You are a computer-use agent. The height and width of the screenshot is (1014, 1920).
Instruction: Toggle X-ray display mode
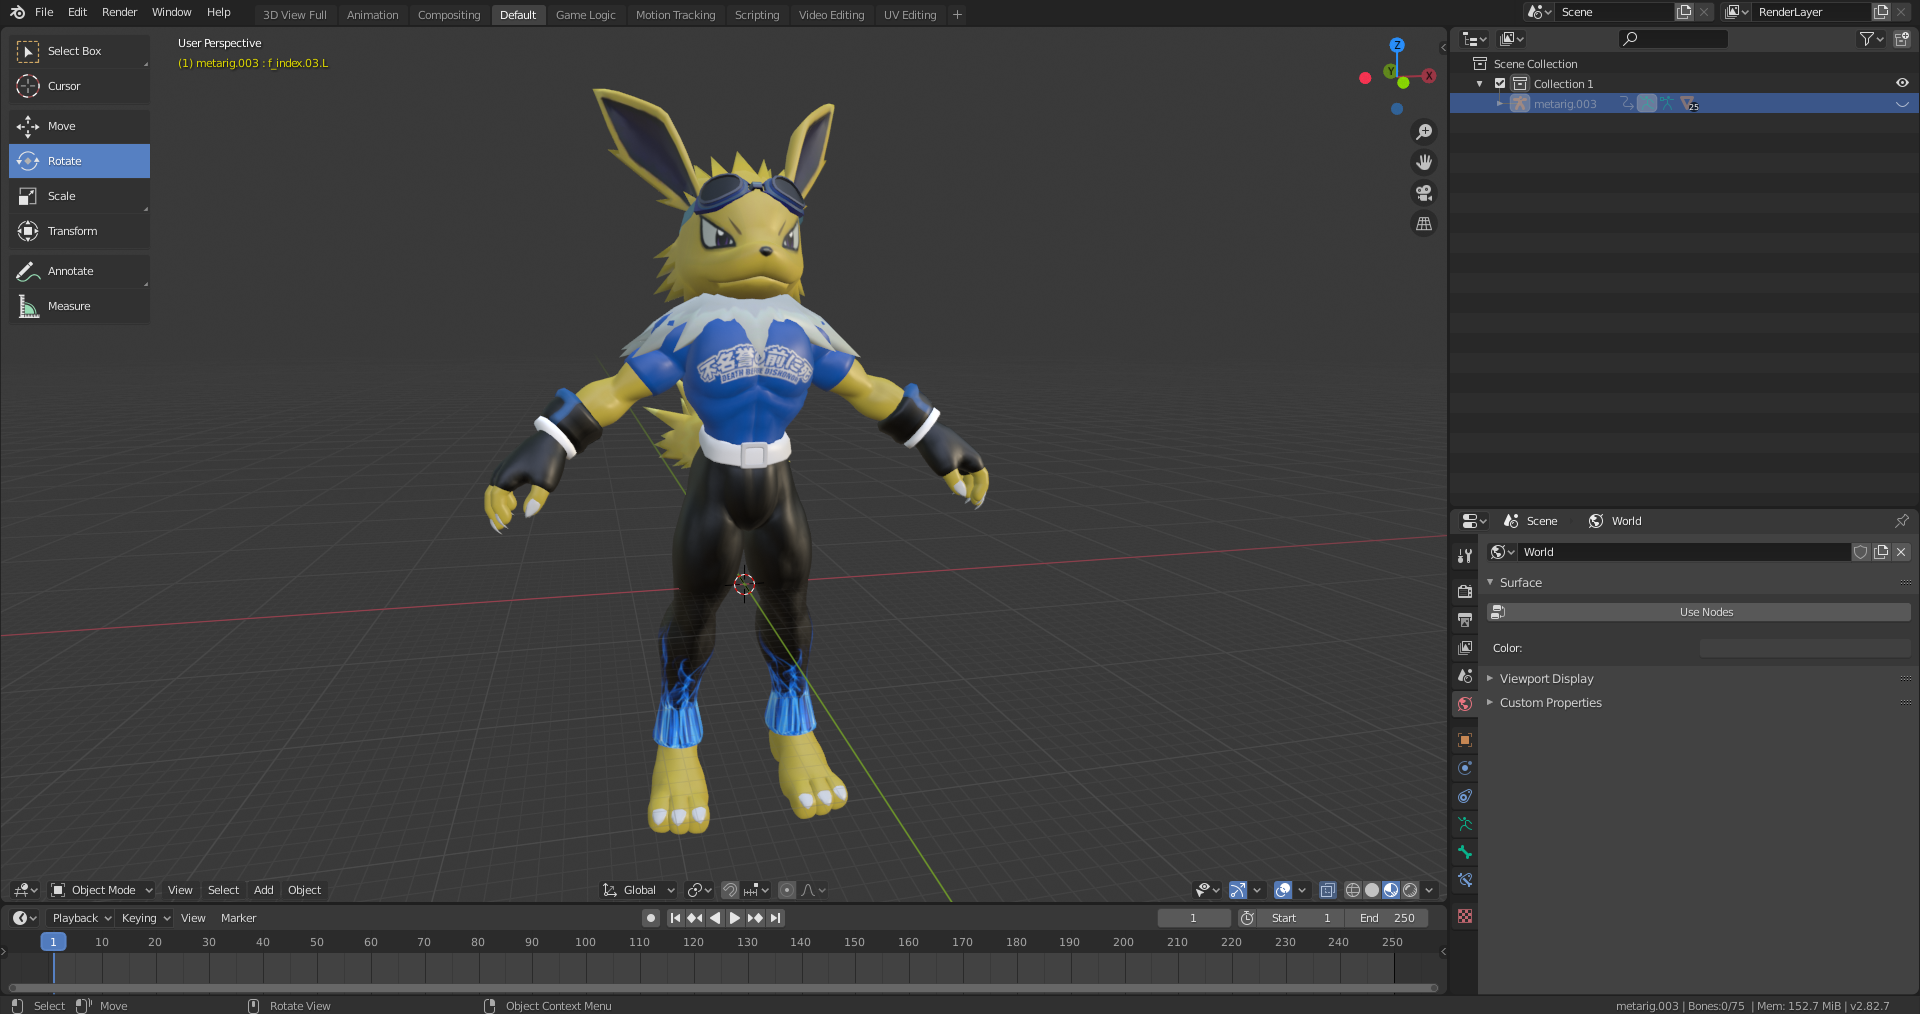[x=1328, y=890]
